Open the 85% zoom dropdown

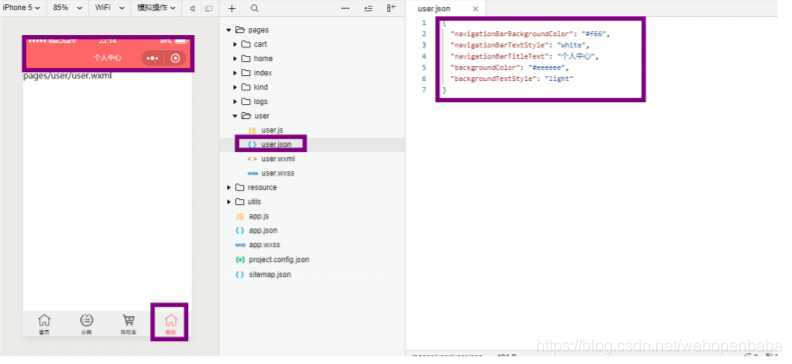[x=67, y=8]
